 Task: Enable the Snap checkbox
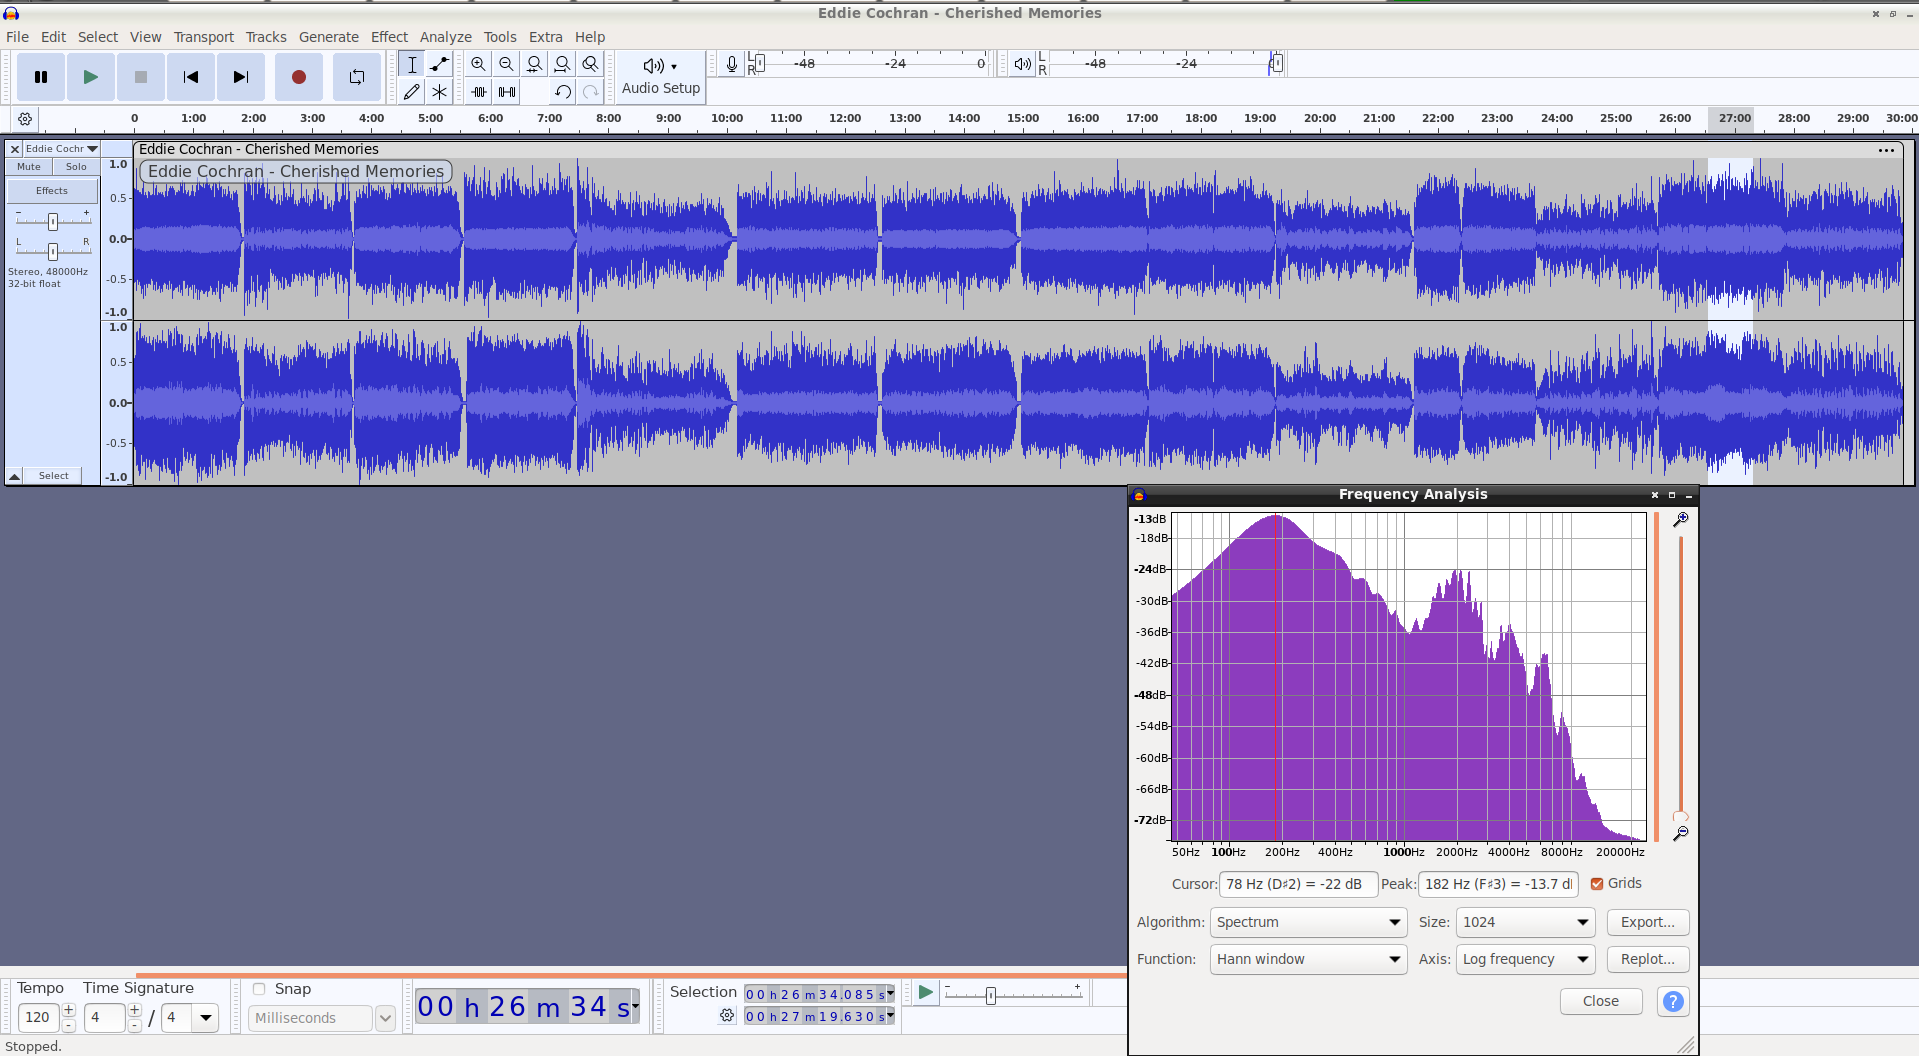(x=259, y=989)
